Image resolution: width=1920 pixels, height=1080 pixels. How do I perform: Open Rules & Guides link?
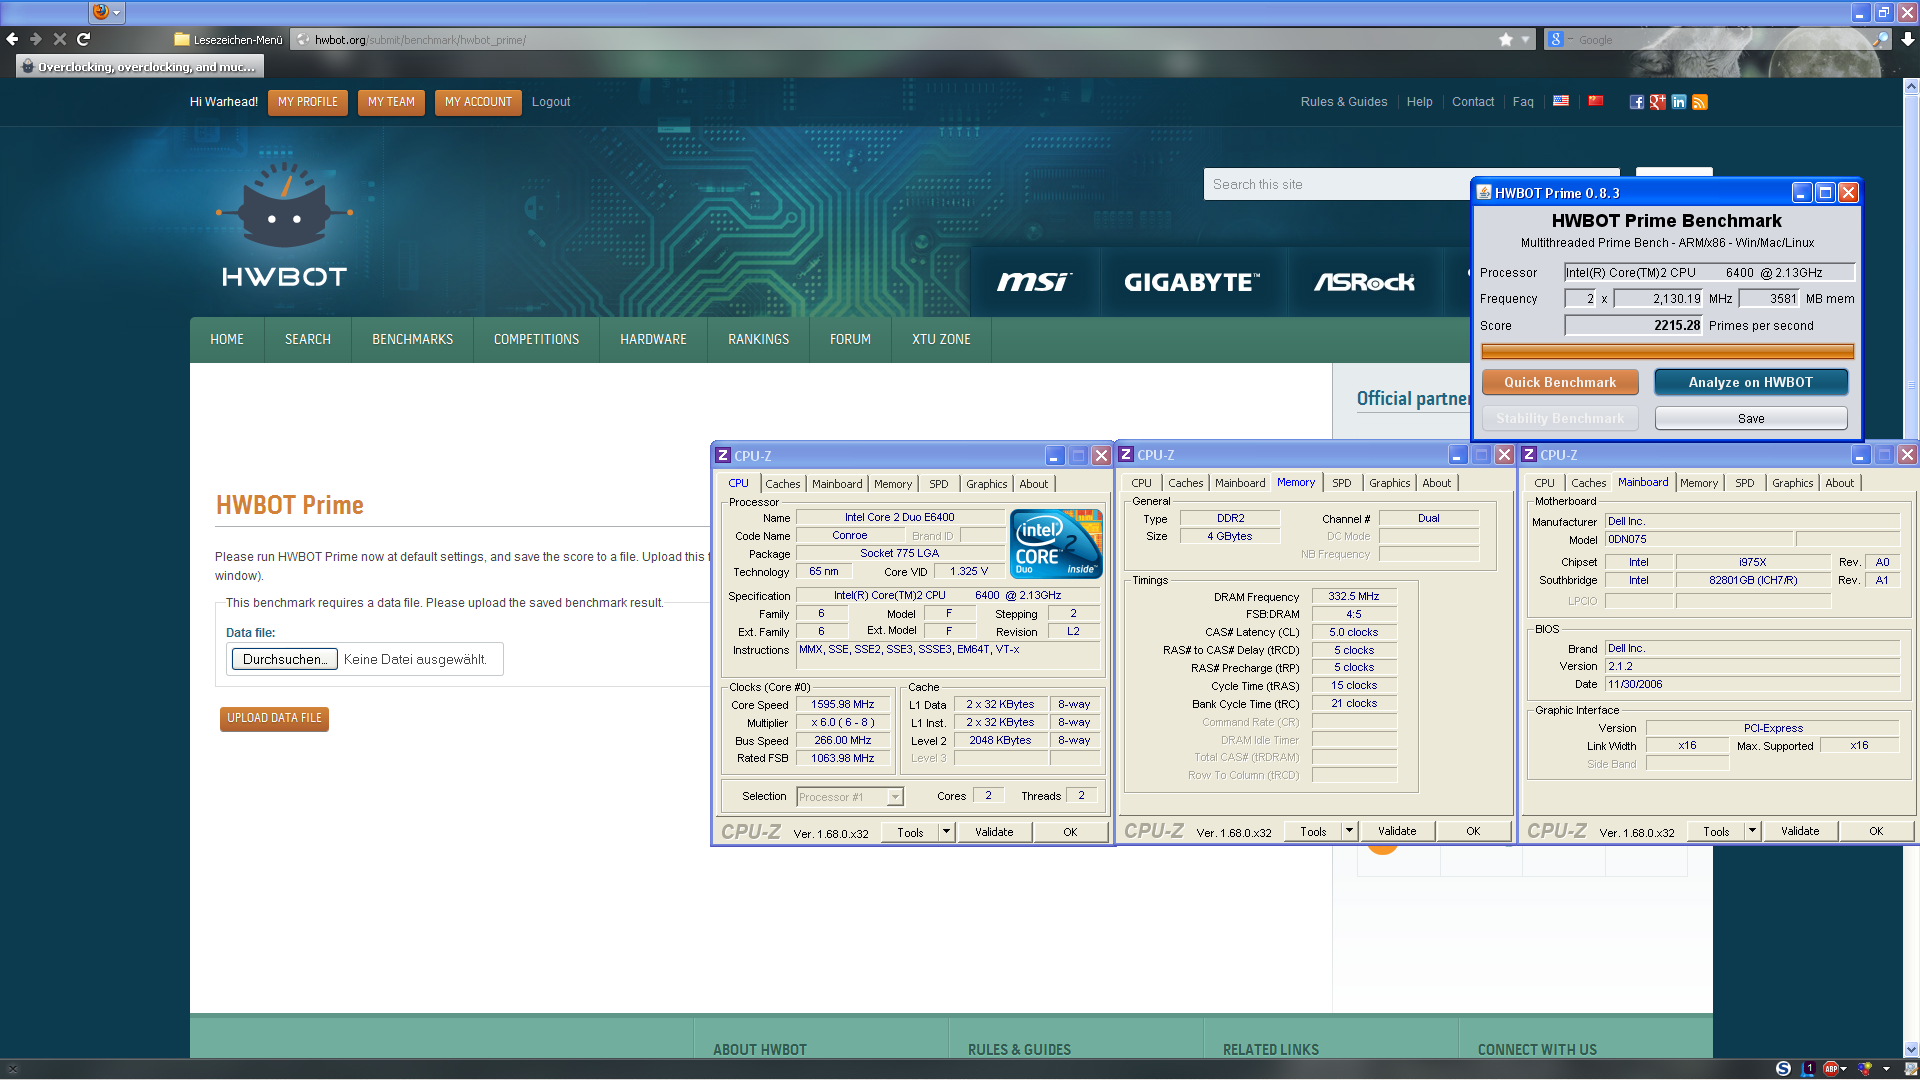pos(1344,102)
